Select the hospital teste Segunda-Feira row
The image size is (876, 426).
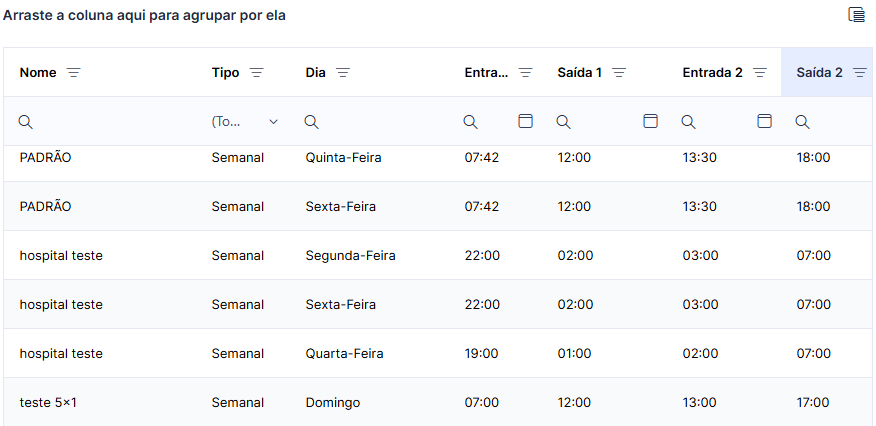(x=438, y=255)
